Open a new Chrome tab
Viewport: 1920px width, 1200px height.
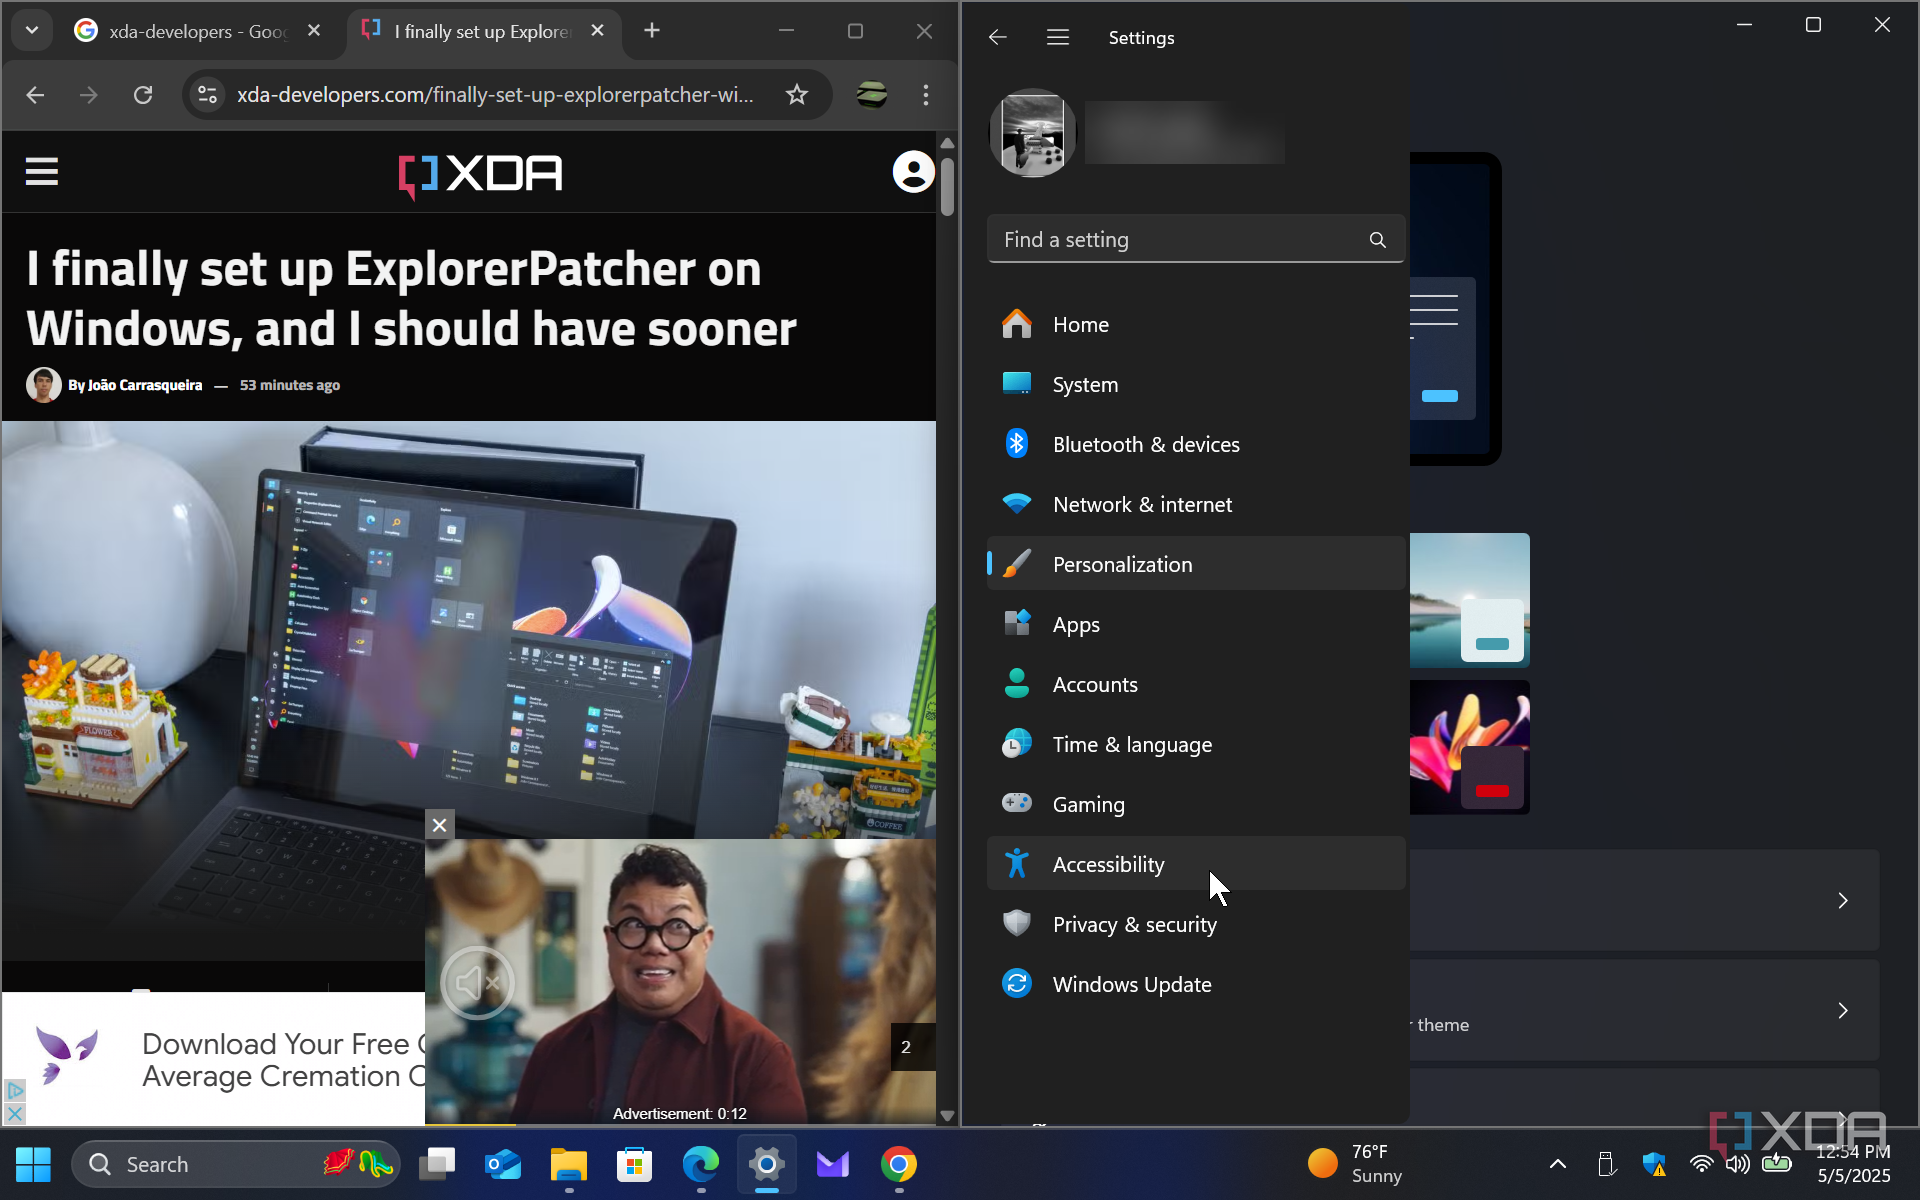(x=652, y=31)
